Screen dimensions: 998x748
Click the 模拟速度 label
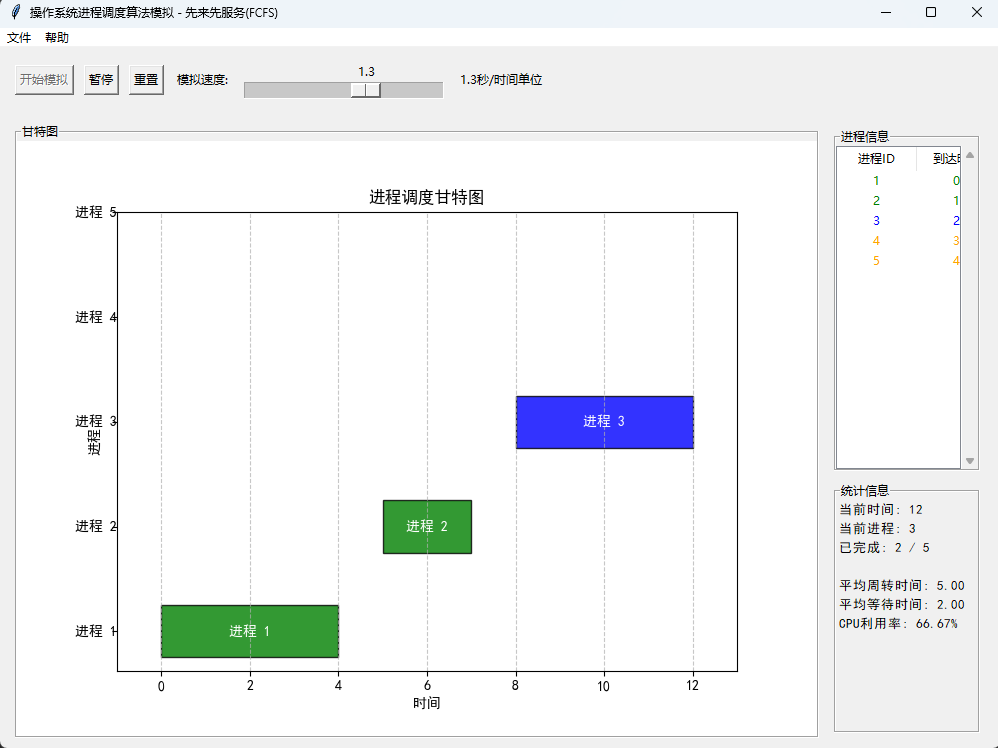point(202,80)
